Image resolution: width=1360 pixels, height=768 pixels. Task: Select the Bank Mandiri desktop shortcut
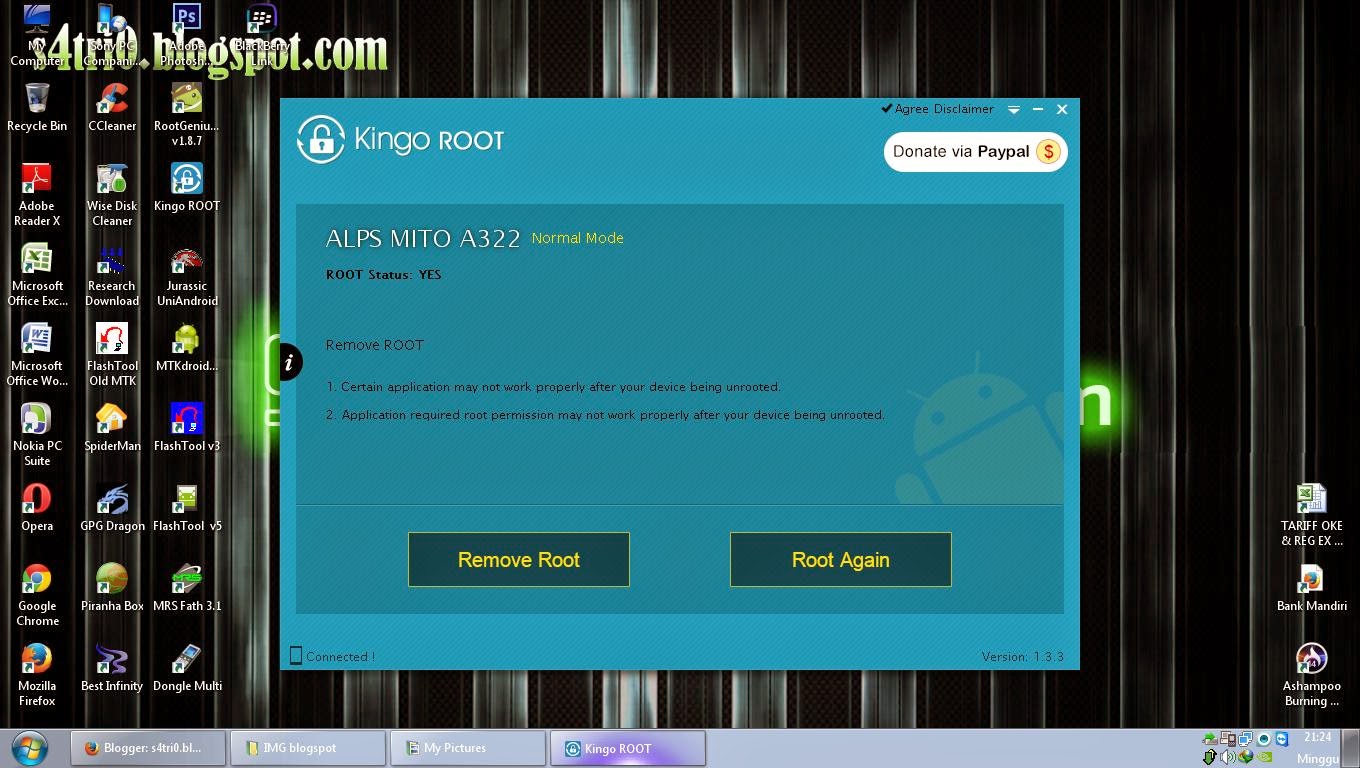[x=1311, y=587]
